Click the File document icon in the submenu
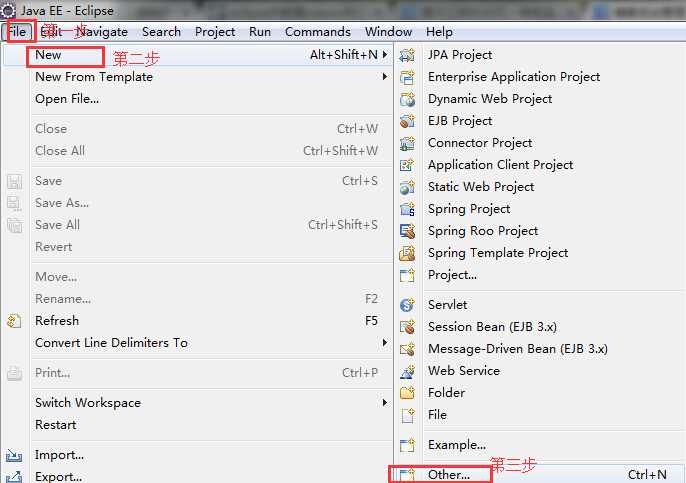 pyautogui.click(x=407, y=415)
